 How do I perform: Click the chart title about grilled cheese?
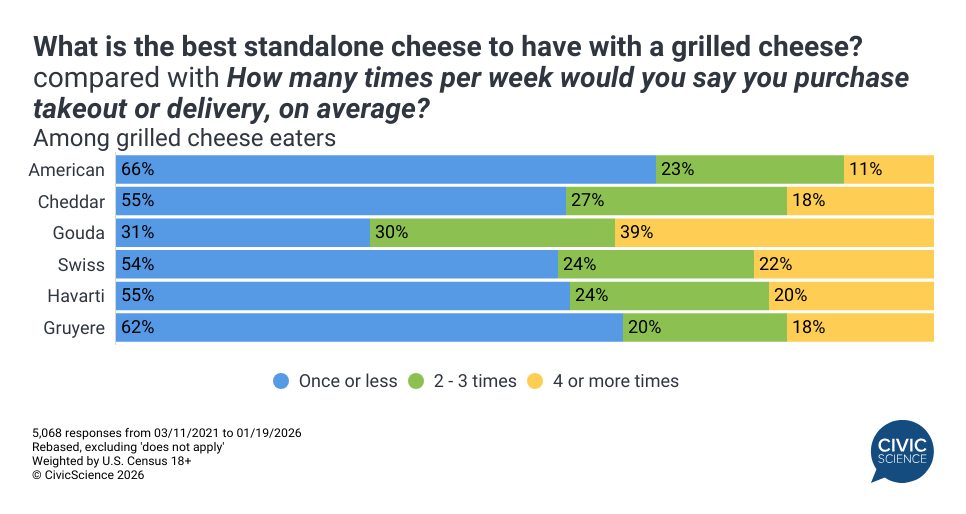pos(449,46)
